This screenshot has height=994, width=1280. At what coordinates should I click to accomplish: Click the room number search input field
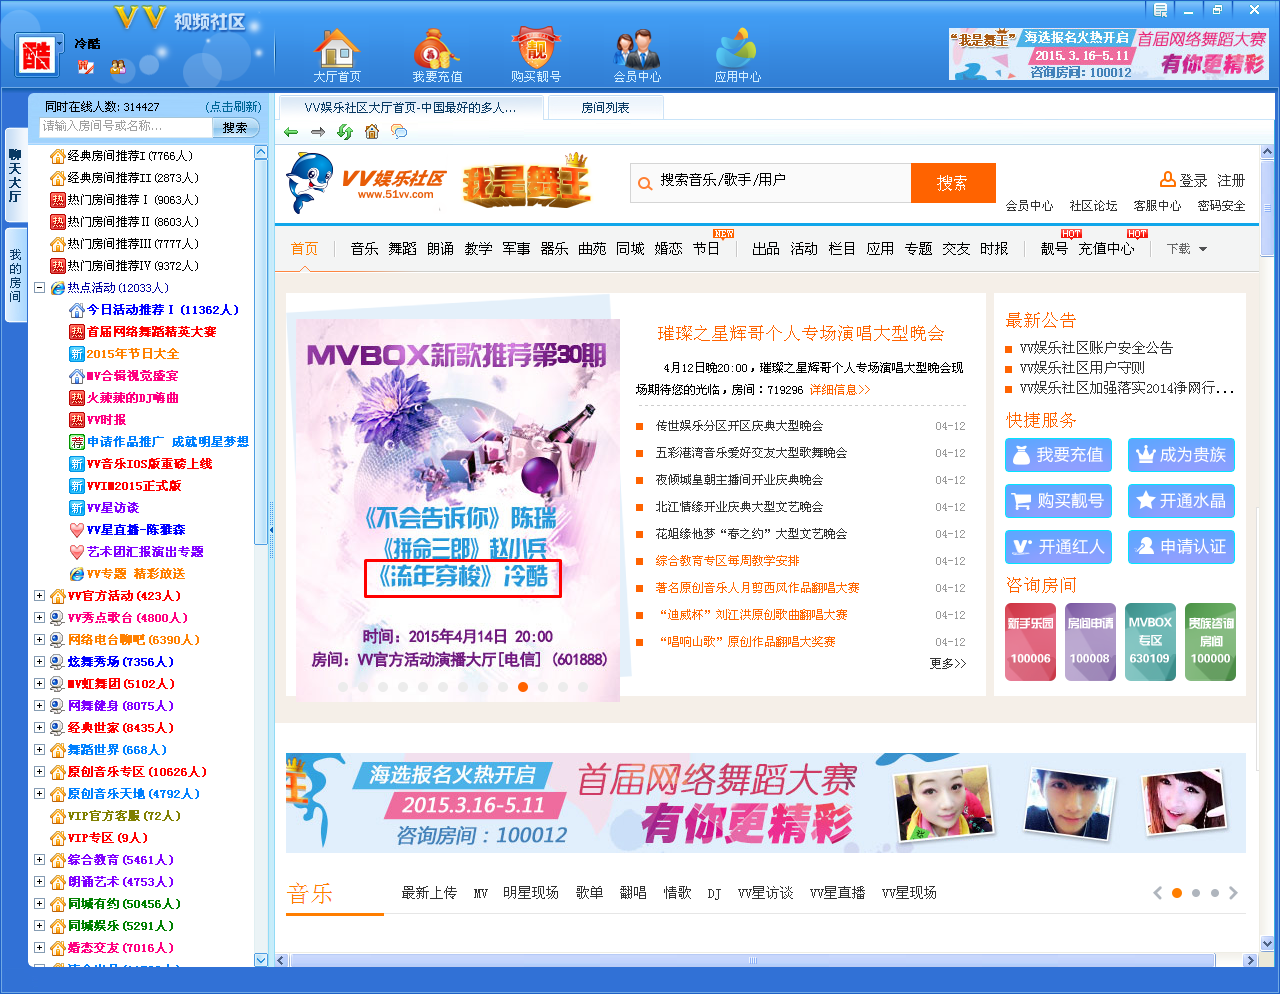(125, 127)
